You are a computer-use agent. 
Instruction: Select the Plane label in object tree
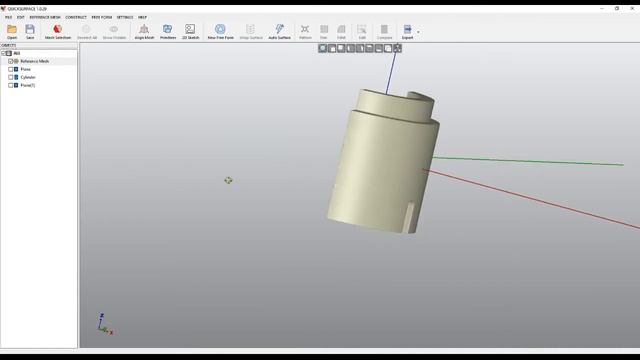point(26,69)
